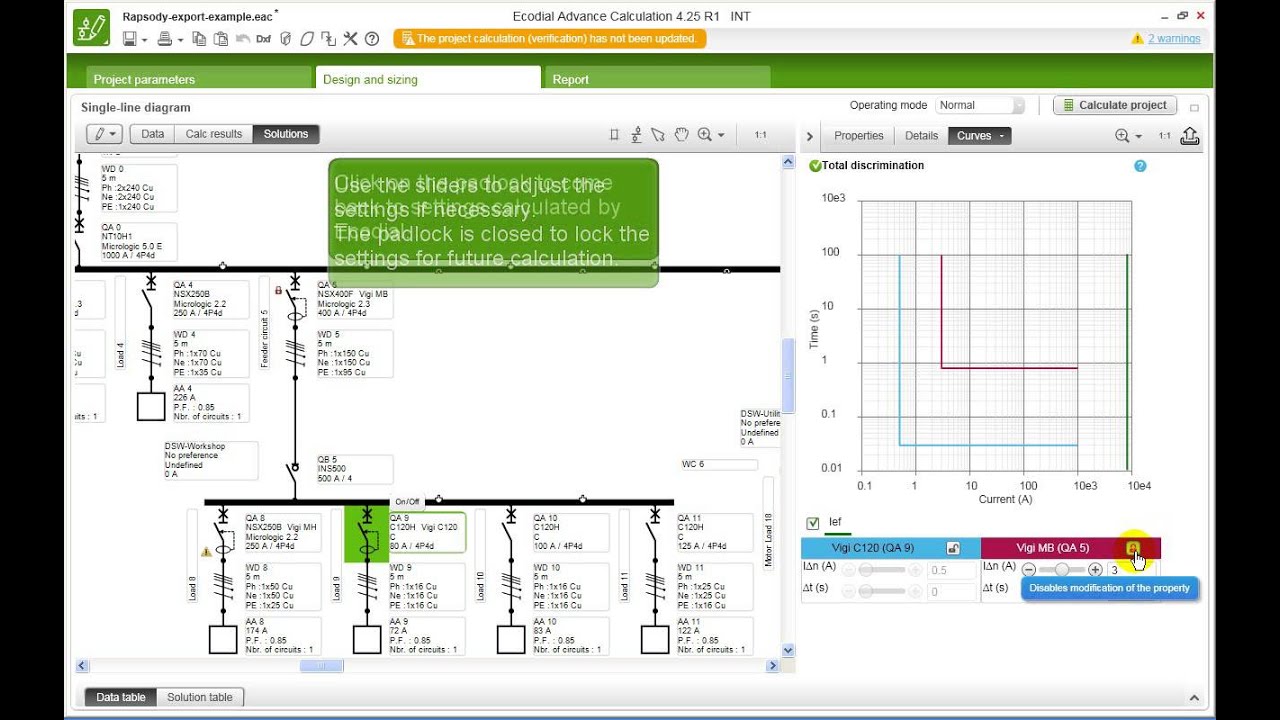Increase Vigi MB IΔn with the plus button
The image size is (1280, 720).
1095,570
